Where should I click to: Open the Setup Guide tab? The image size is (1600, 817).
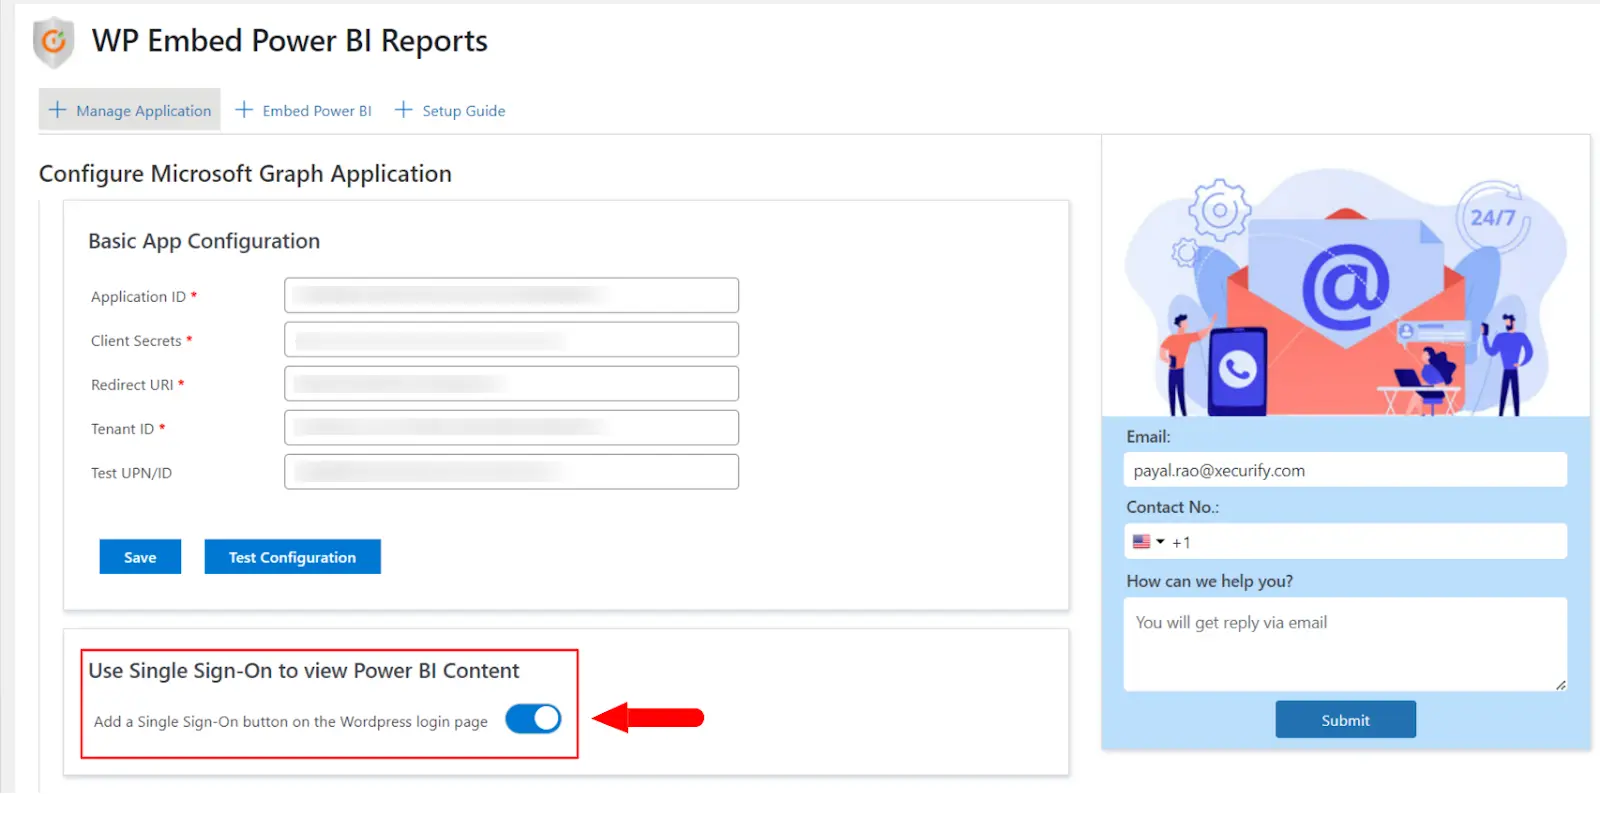[x=450, y=110]
